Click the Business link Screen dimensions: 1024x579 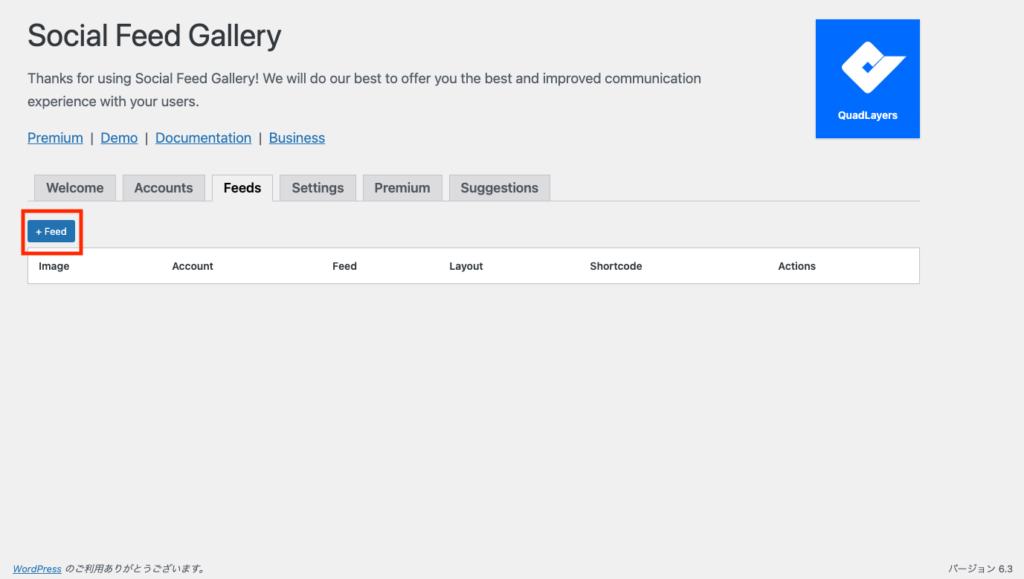point(297,138)
